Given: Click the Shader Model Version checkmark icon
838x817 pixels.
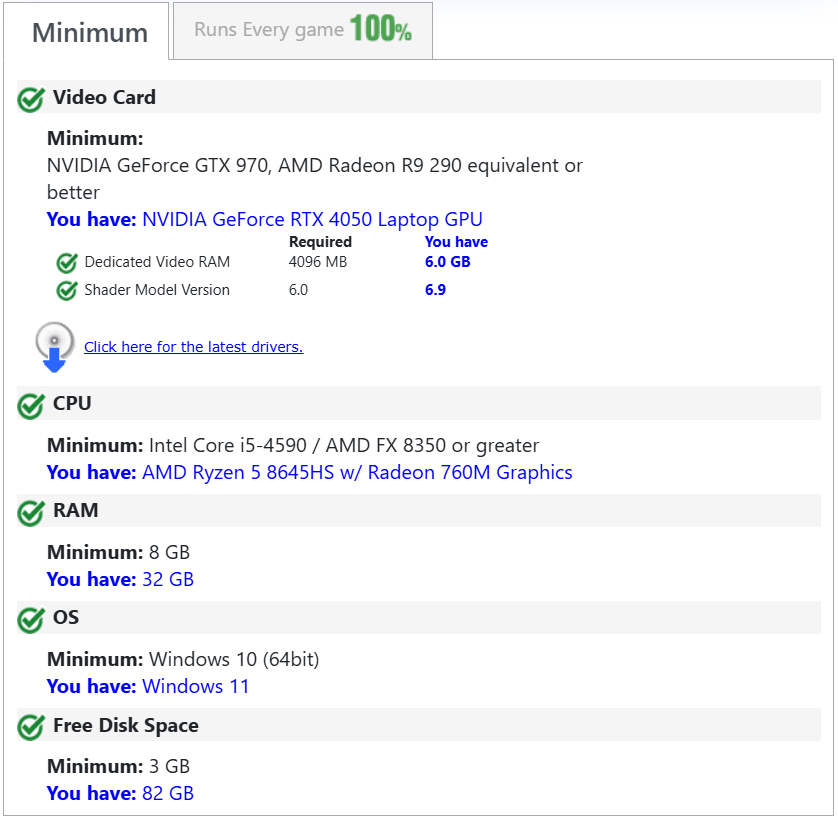Looking at the screenshot, I should coord(67,291).
